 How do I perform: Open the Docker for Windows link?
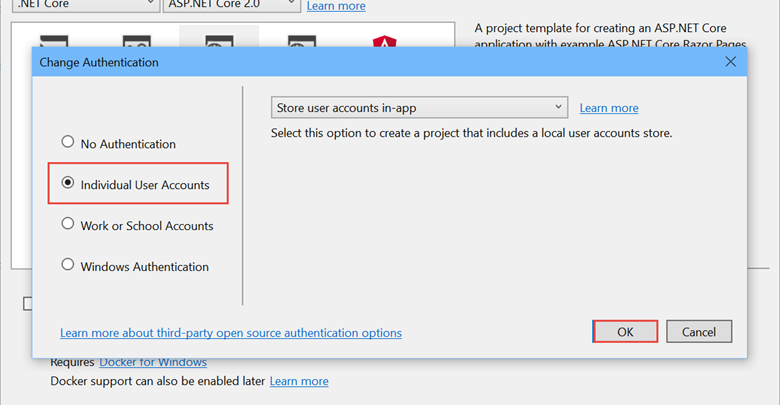[x=153, y=363]
